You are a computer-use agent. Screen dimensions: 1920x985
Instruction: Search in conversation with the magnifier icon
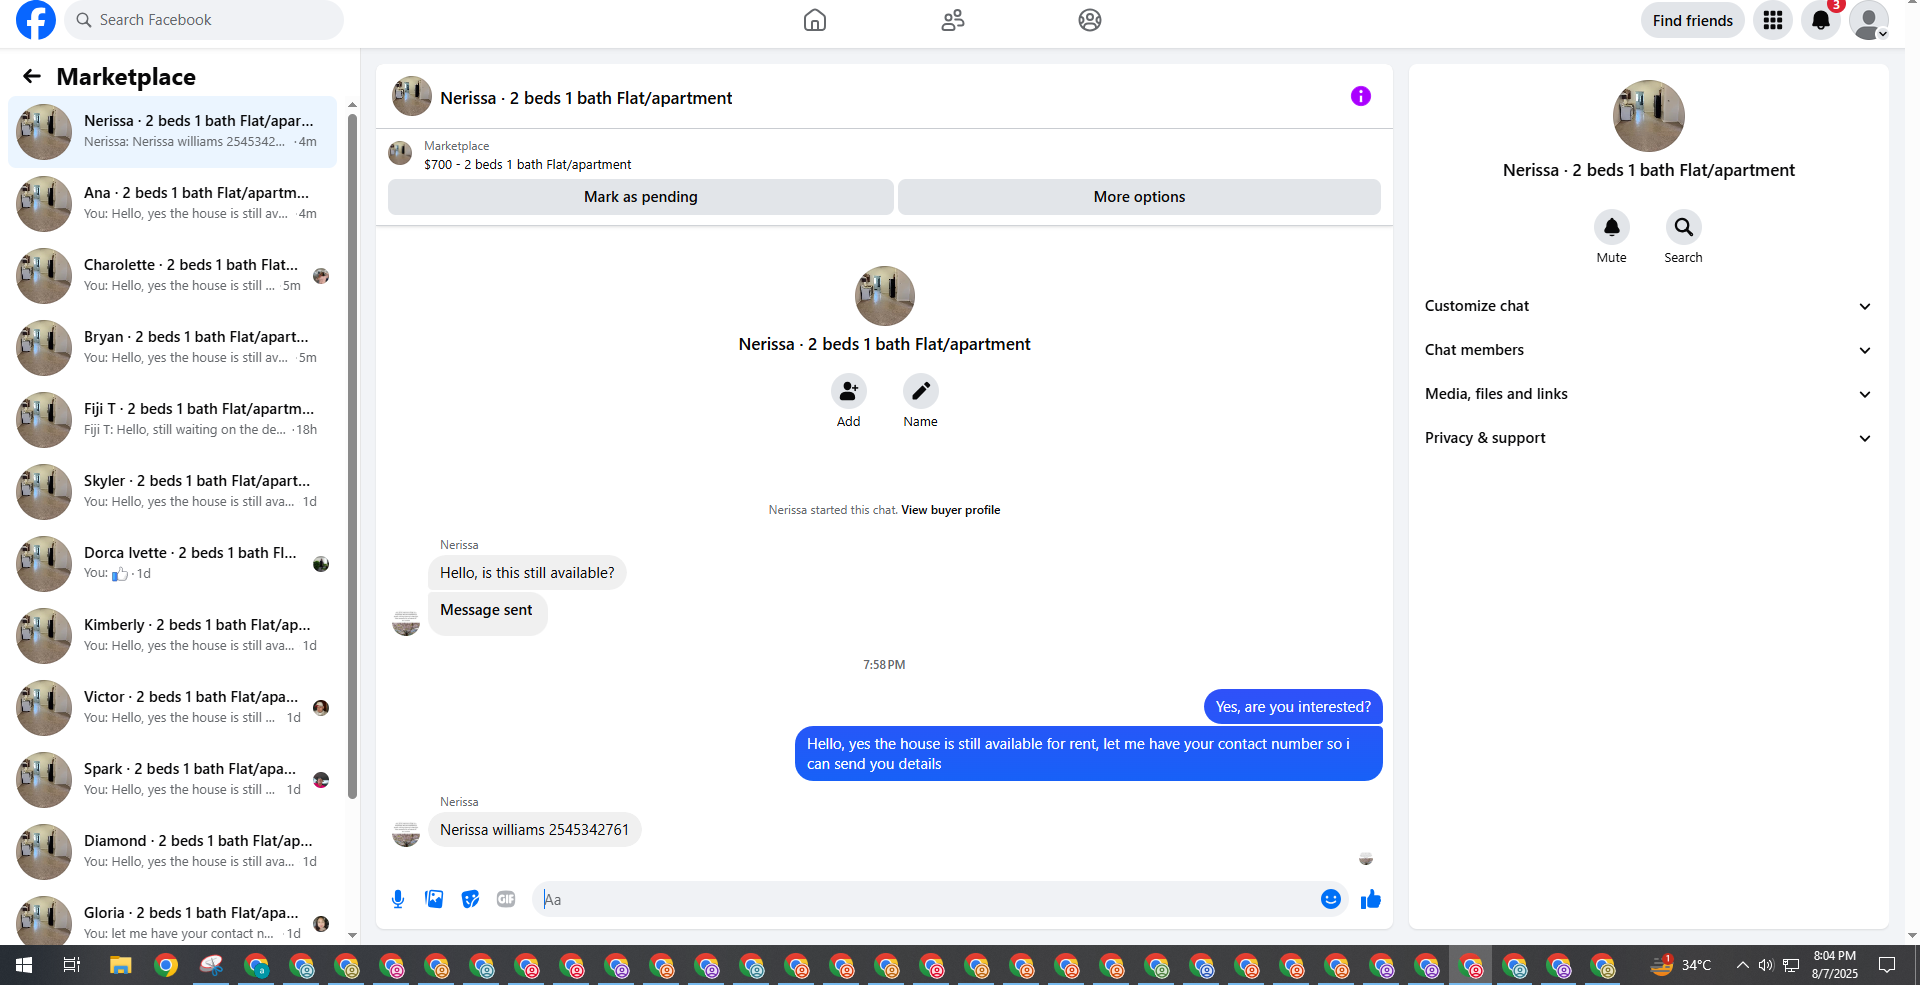(1684, 227)
